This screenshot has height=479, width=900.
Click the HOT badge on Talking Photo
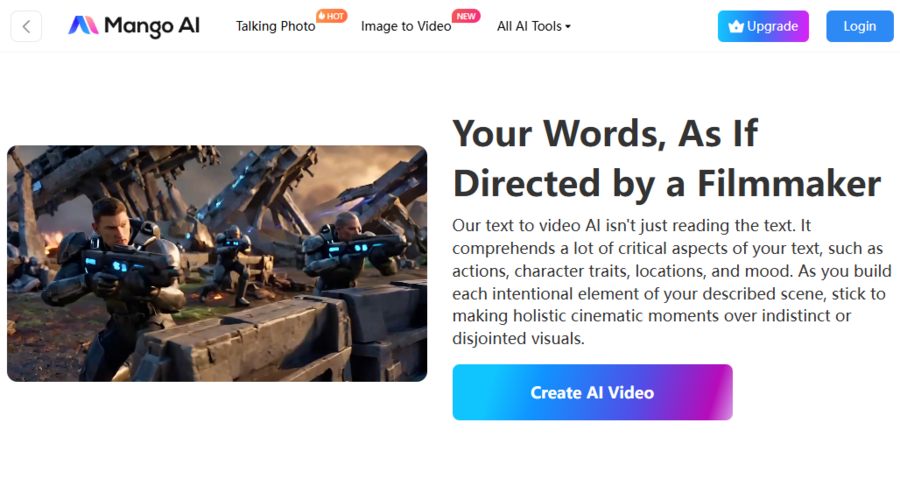pyautogui.click(x=331, y=16)
